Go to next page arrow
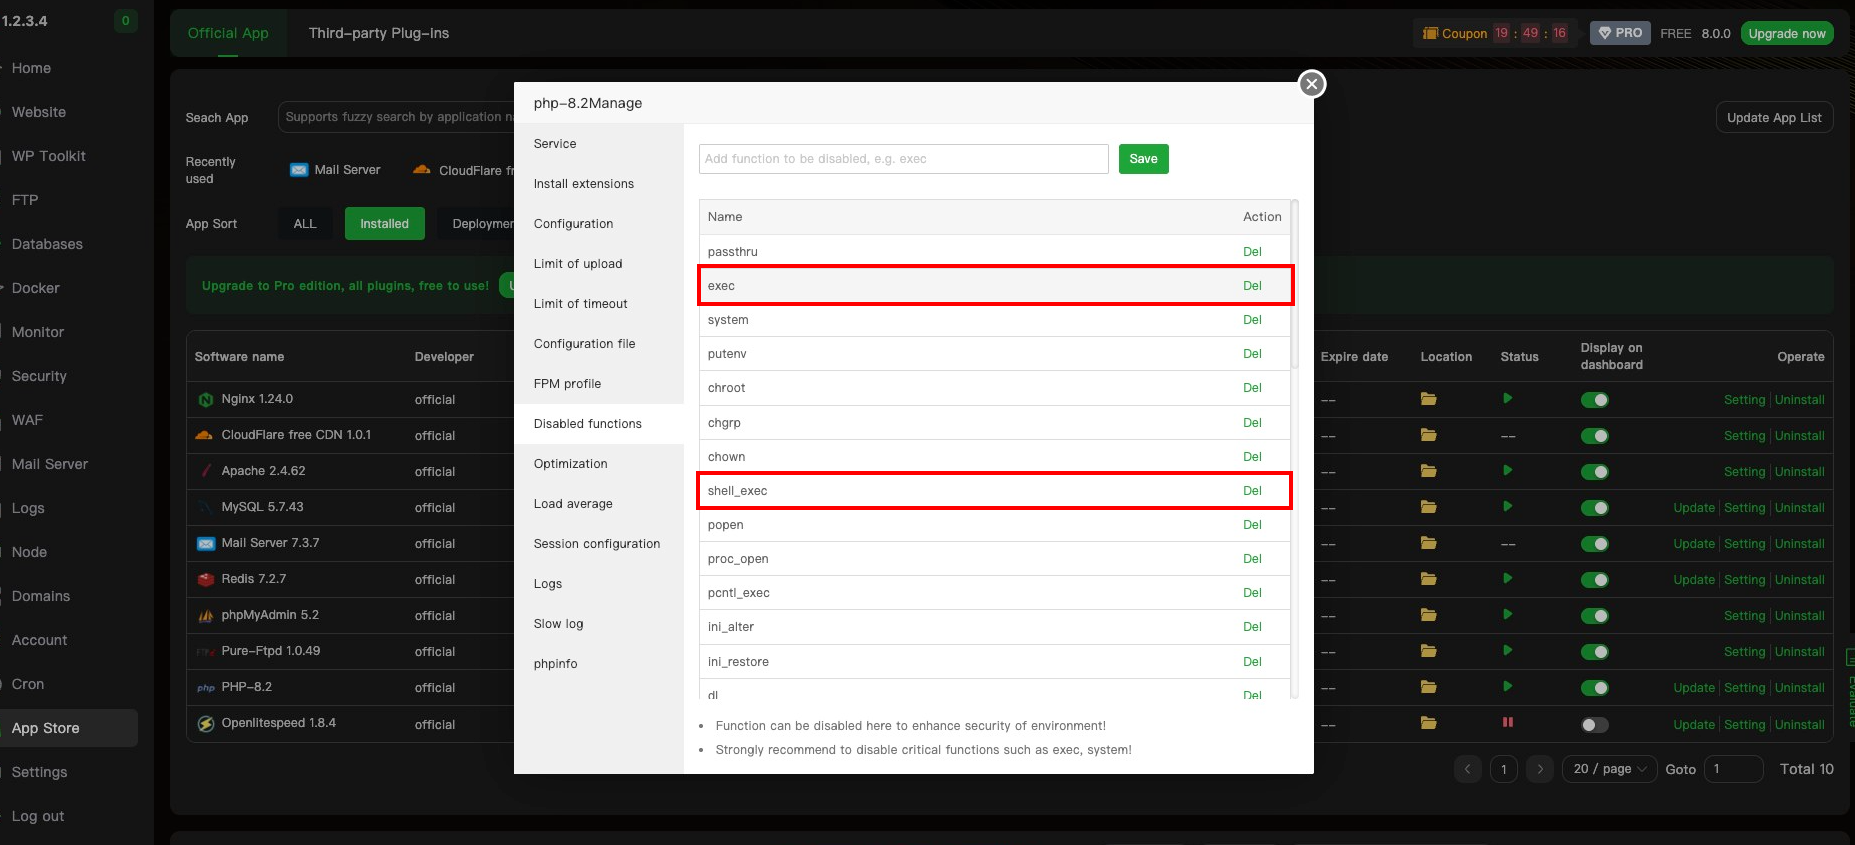Viewport: 1855px width, 845px height. point(1540,769)
